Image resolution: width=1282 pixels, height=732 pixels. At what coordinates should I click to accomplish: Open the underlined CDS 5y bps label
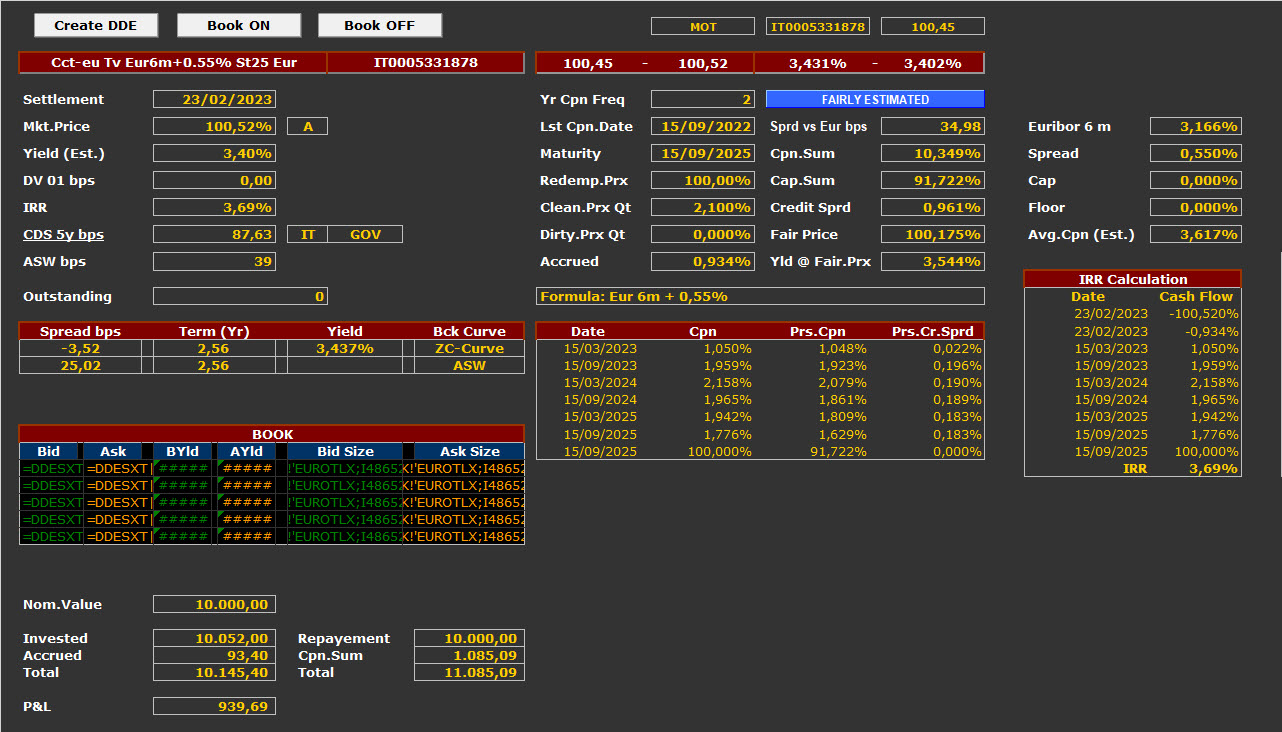pos(63,235)
